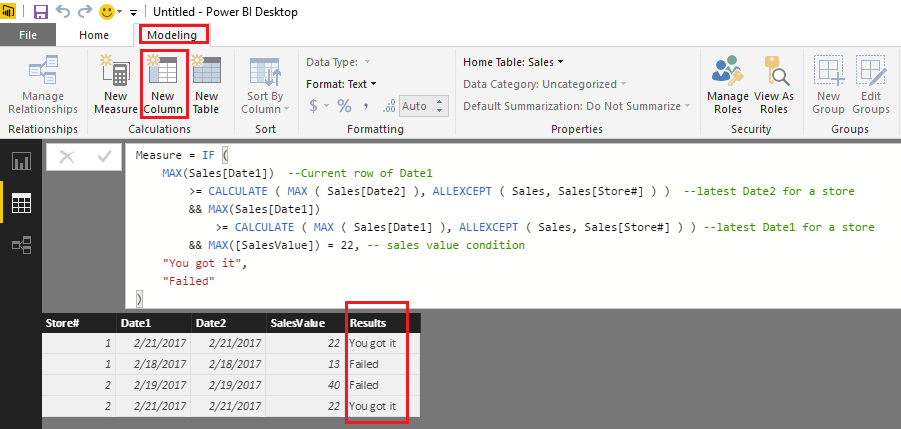Click the SalesValue cell showing 40
901x429 pixels.
pos(306,385)
